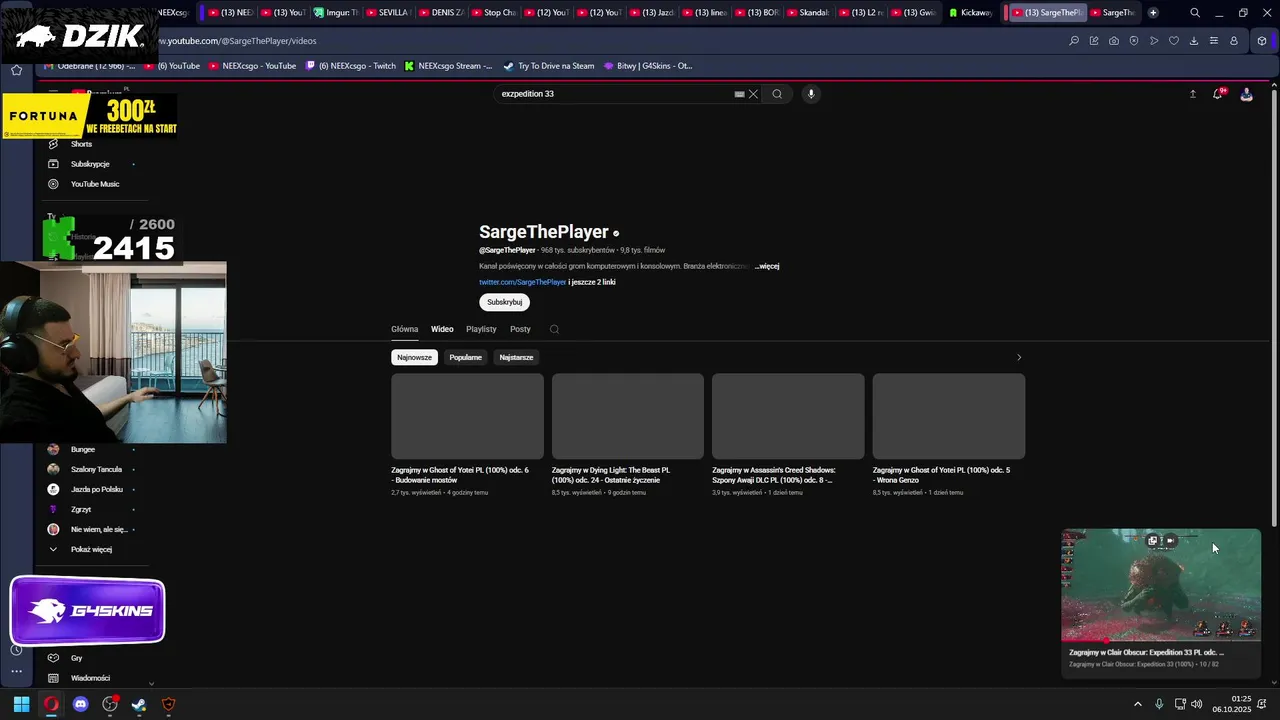Open Opera snapshot camera icon

coord(1114,41)
